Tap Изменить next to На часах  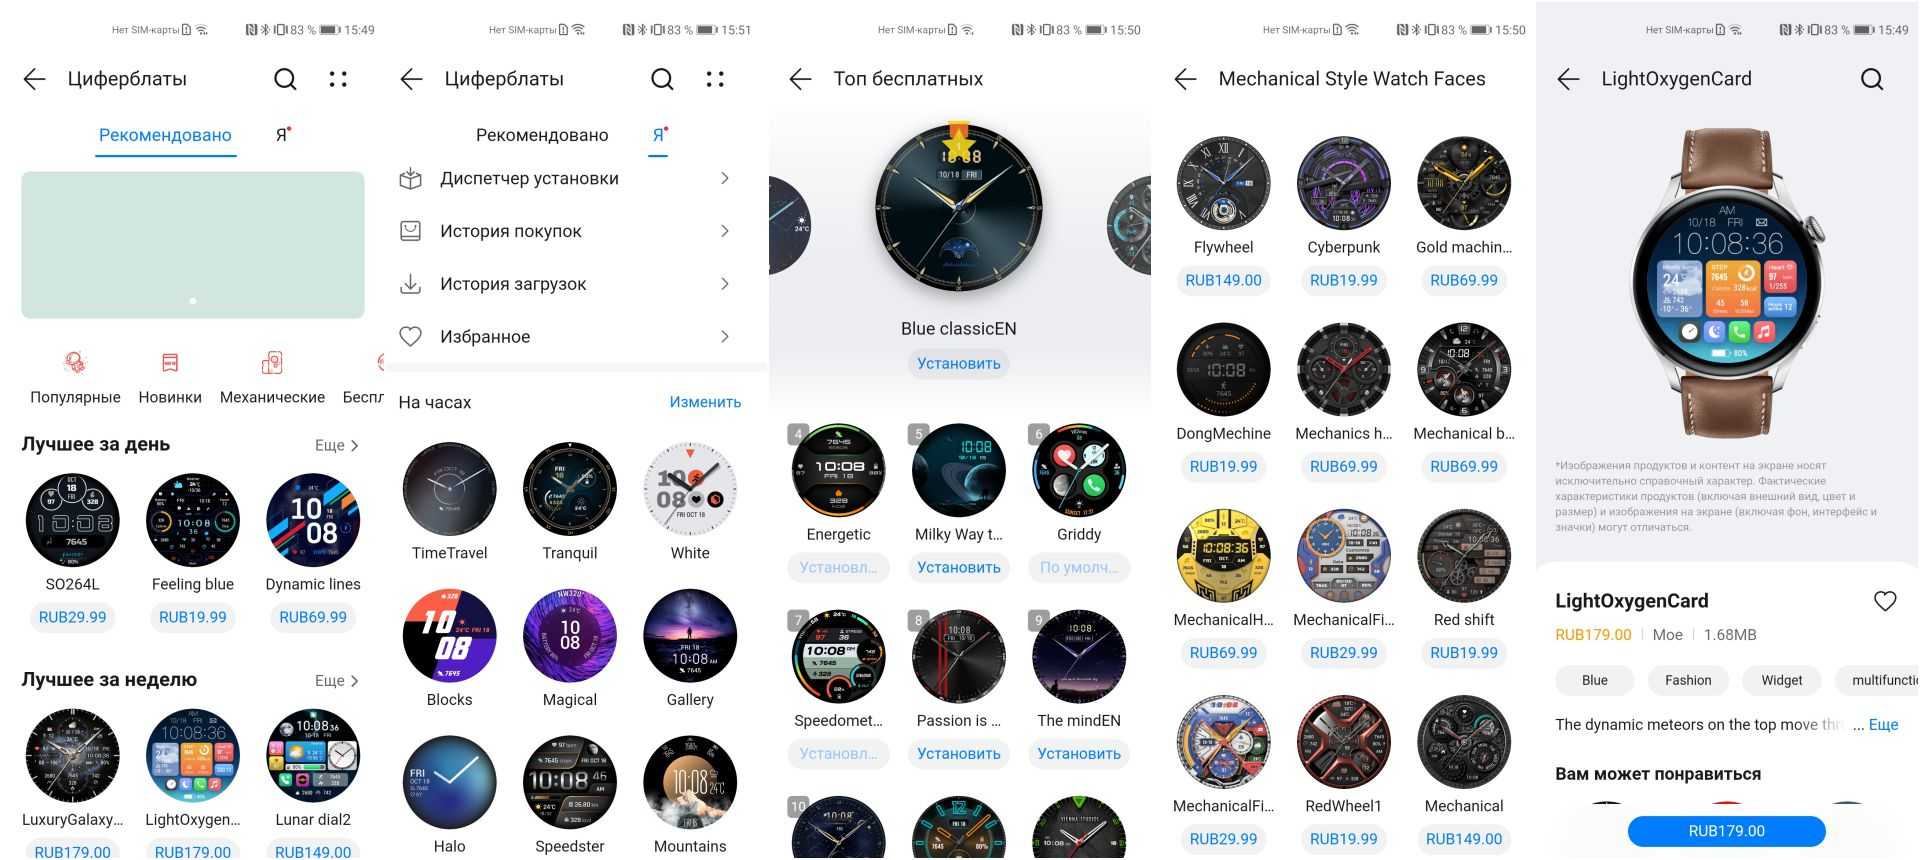[x=705, y=402]
